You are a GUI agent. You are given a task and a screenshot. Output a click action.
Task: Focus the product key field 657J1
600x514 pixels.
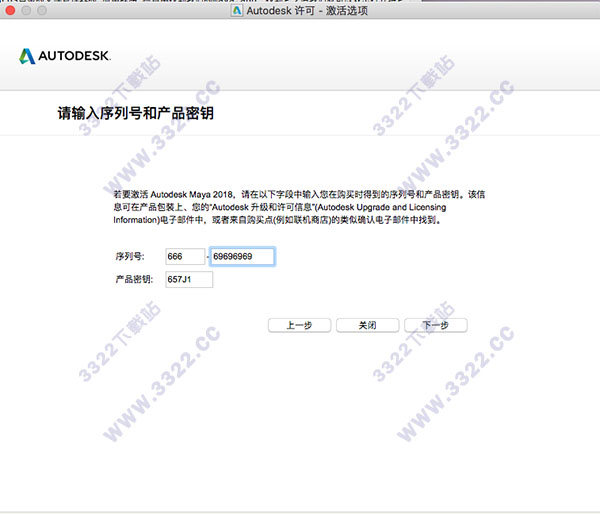189,279
